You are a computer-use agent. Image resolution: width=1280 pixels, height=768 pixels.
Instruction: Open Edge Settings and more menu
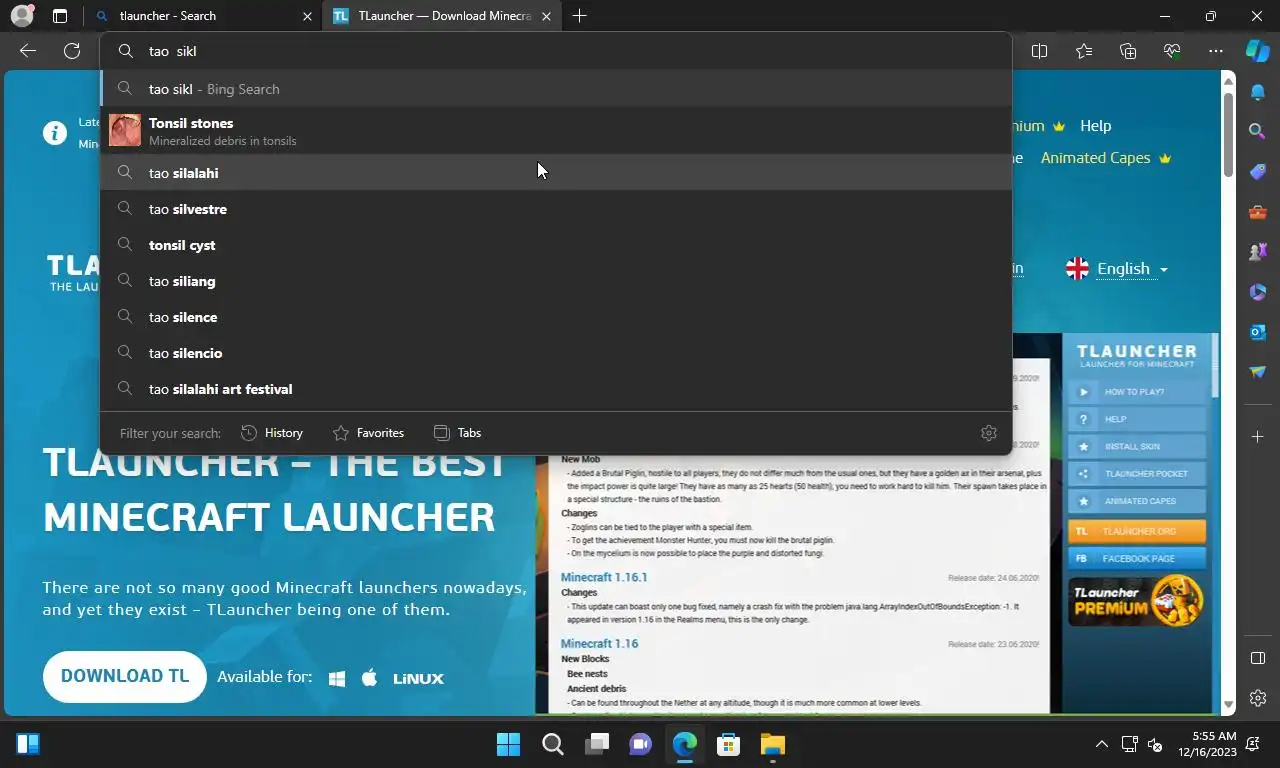tap(1216, 51)
